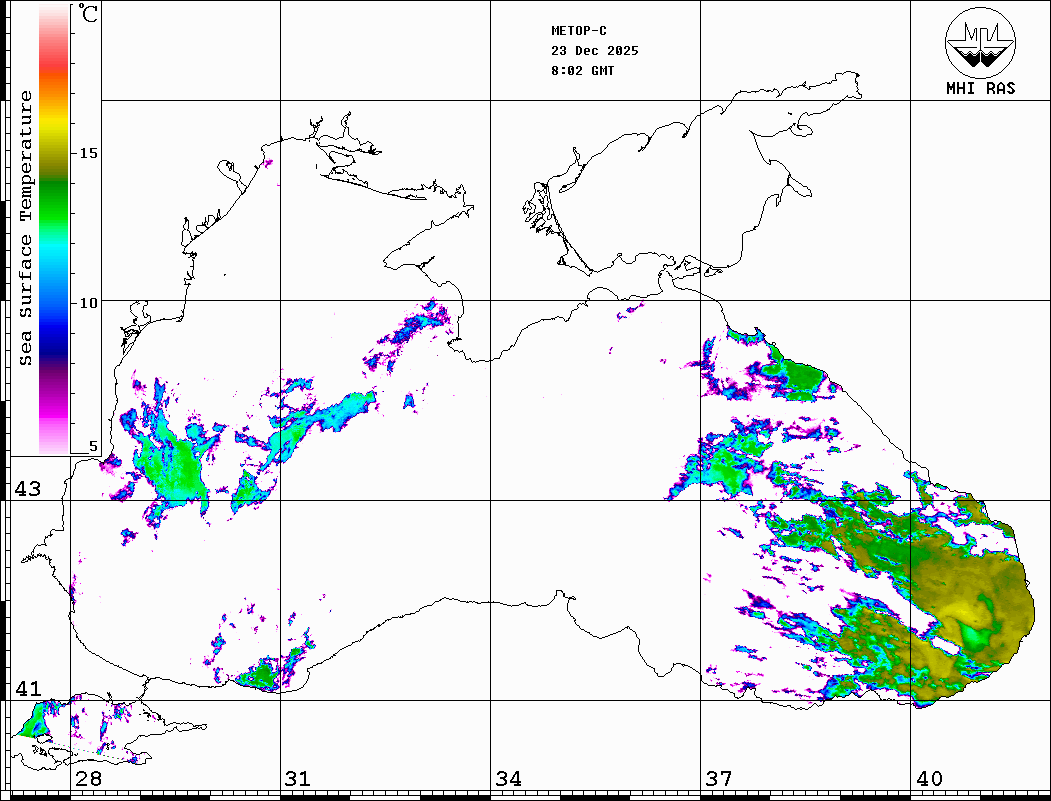Image resolution: width=1051 pixels, height=801 pixels.
Task: Select the METOP-C satellite label
Action: click(579, 31)
